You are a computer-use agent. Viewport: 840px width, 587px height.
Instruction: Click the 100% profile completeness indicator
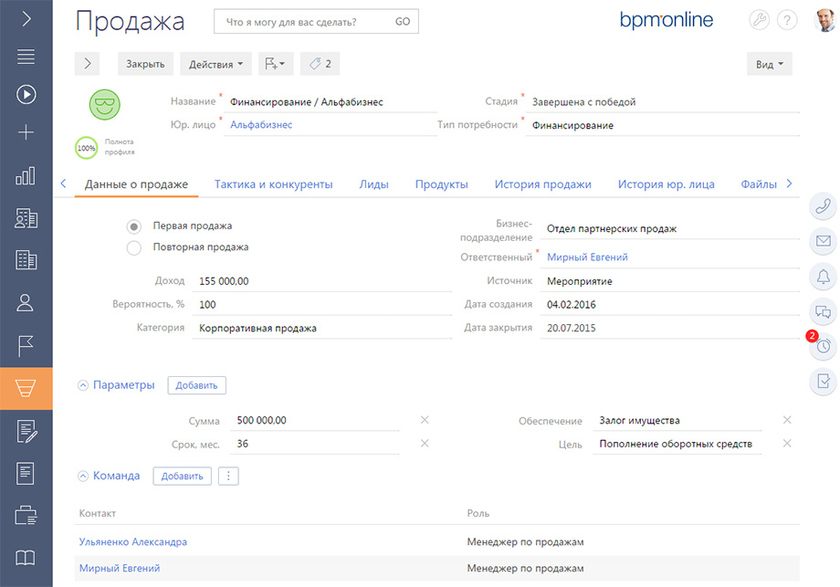86,148
